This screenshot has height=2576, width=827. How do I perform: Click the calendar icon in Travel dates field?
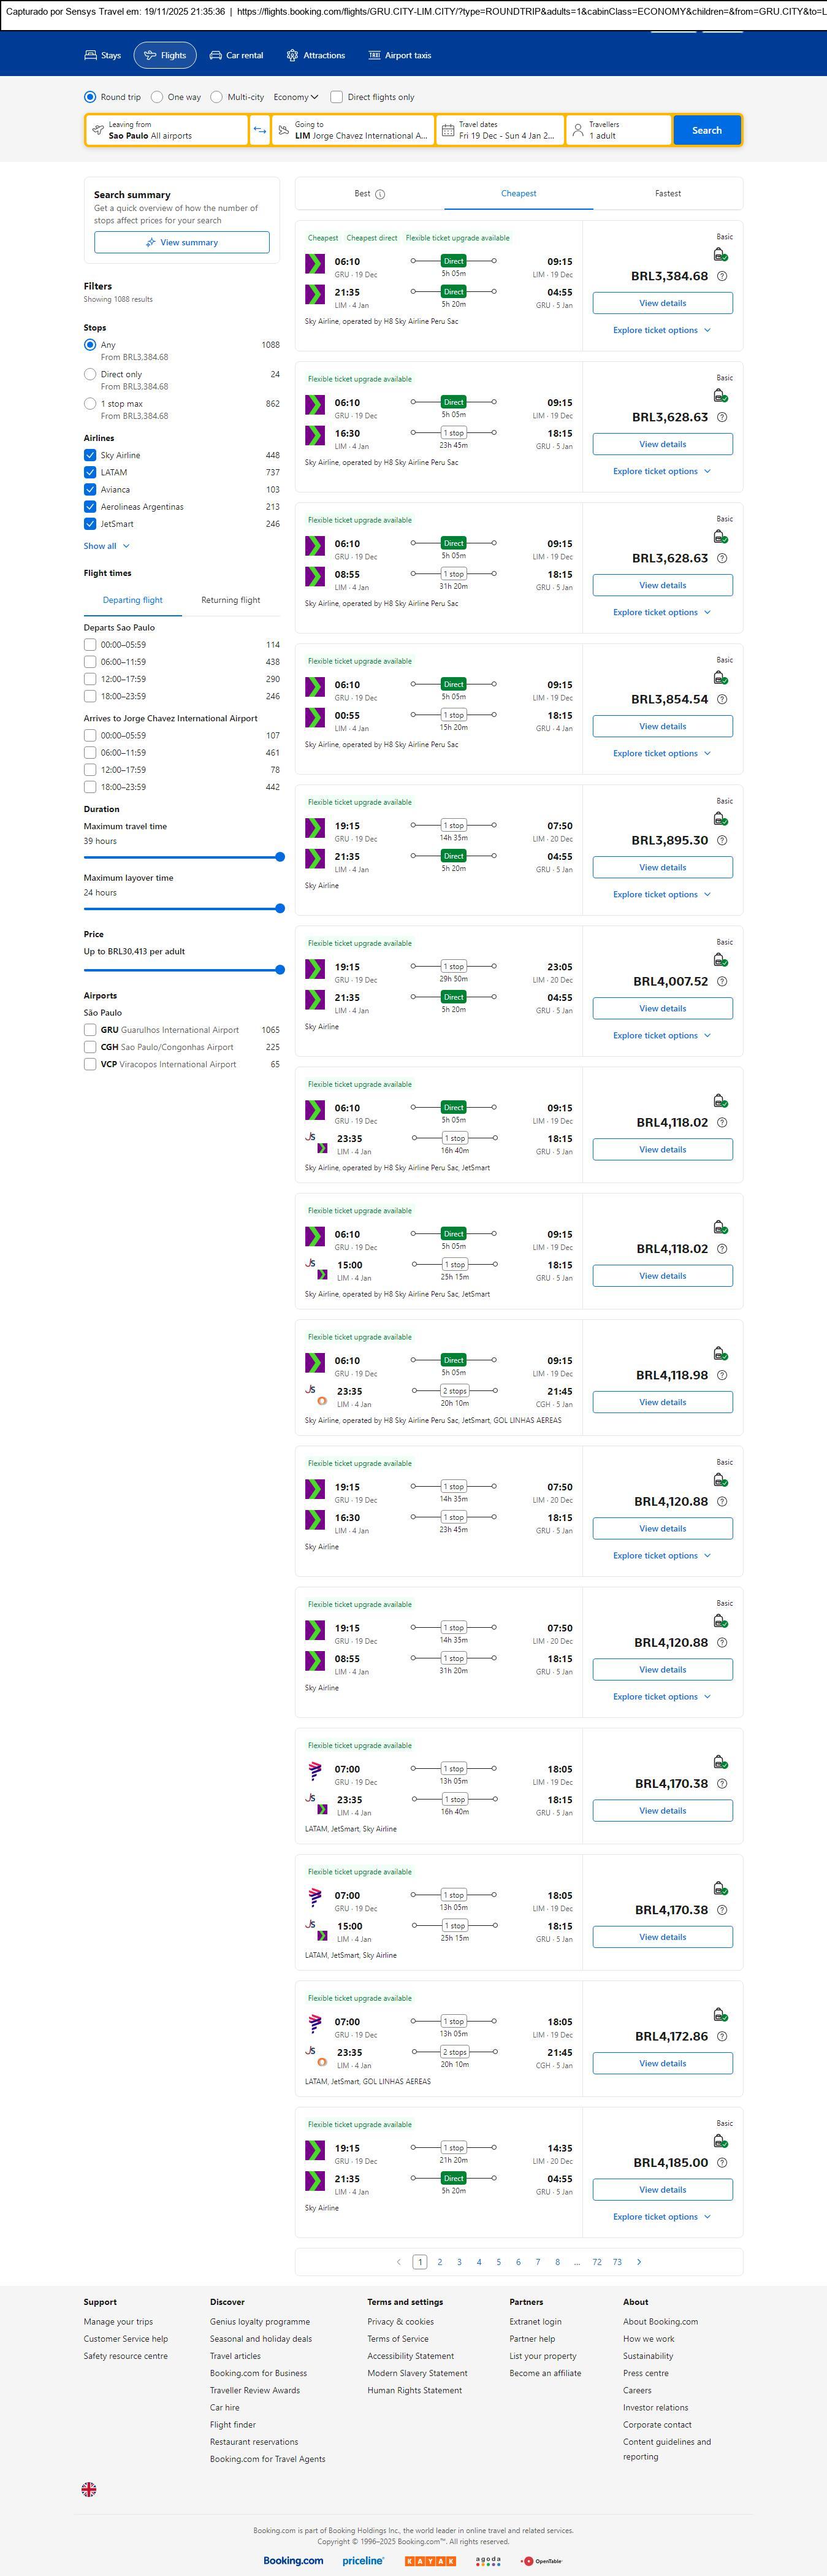(448, 130)
